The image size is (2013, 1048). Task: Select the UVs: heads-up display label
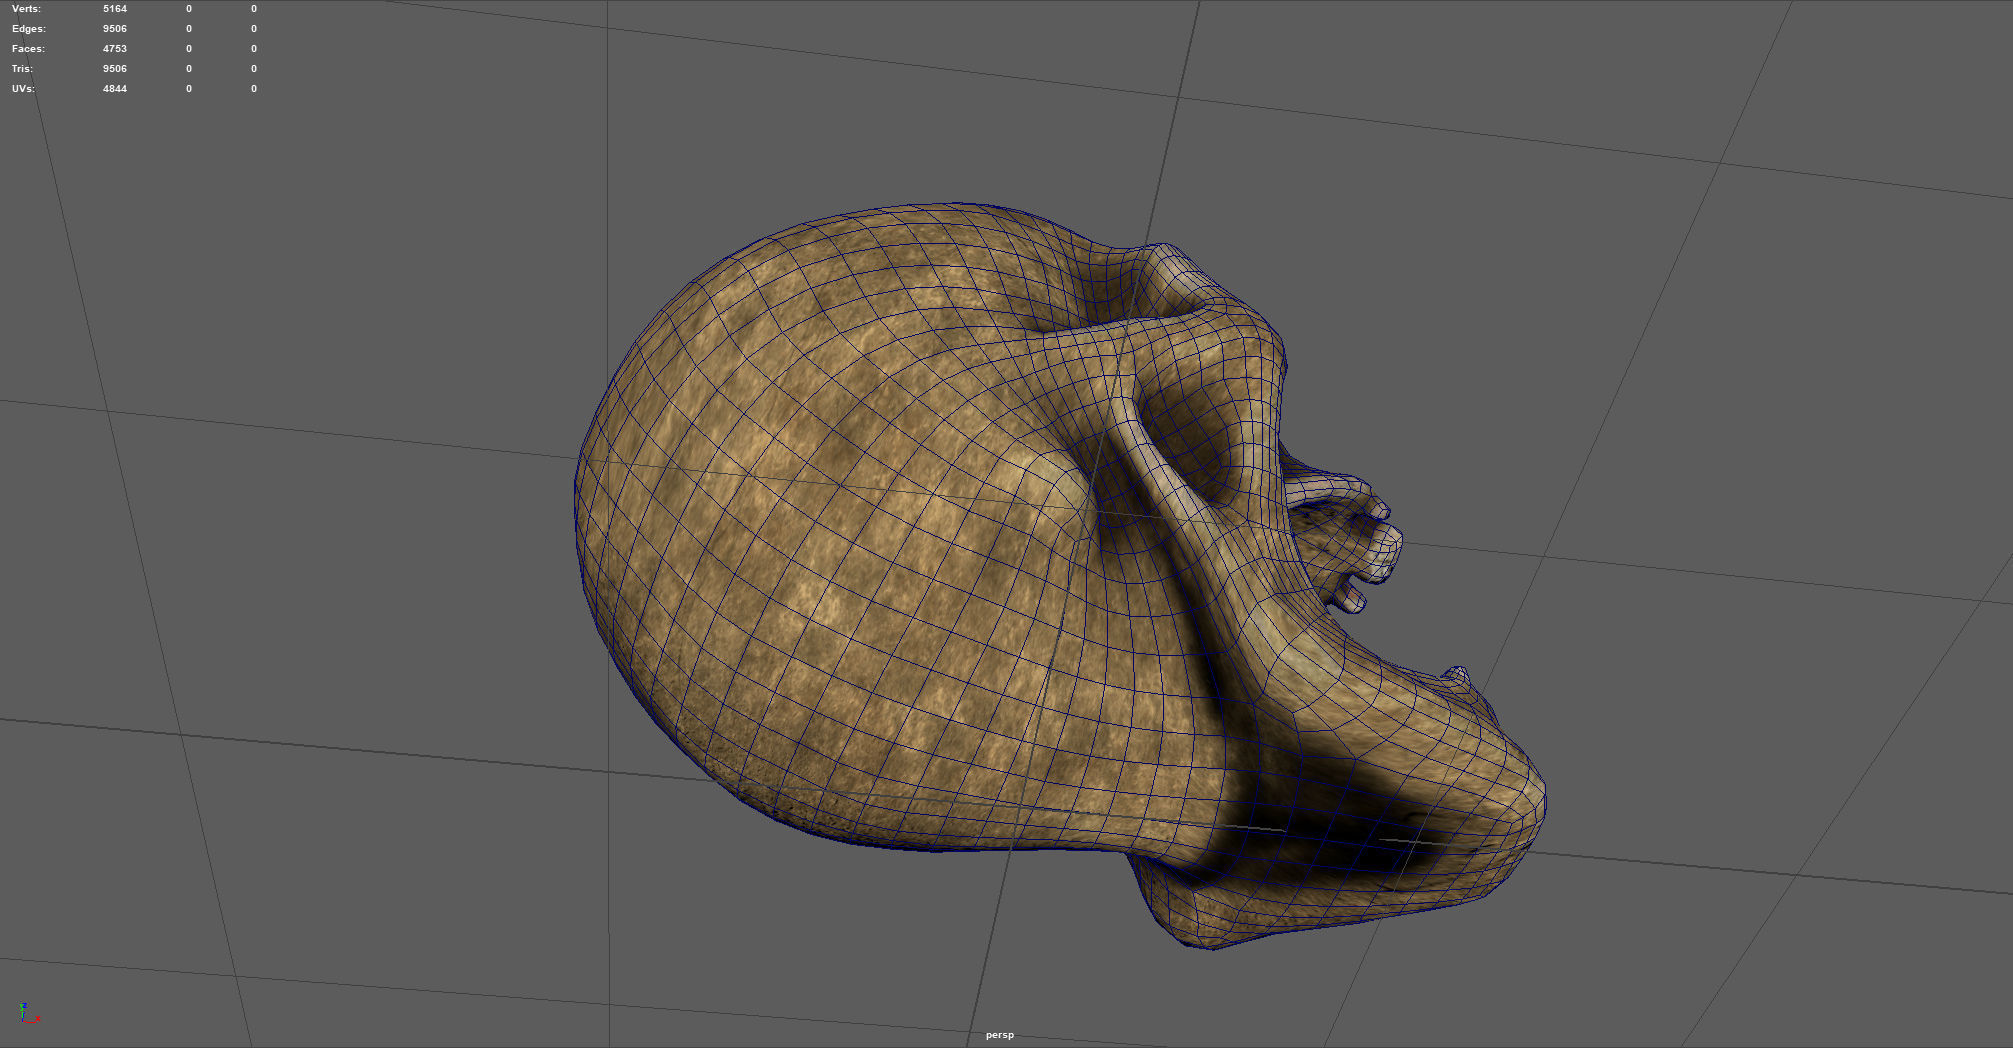coord(23,89)
